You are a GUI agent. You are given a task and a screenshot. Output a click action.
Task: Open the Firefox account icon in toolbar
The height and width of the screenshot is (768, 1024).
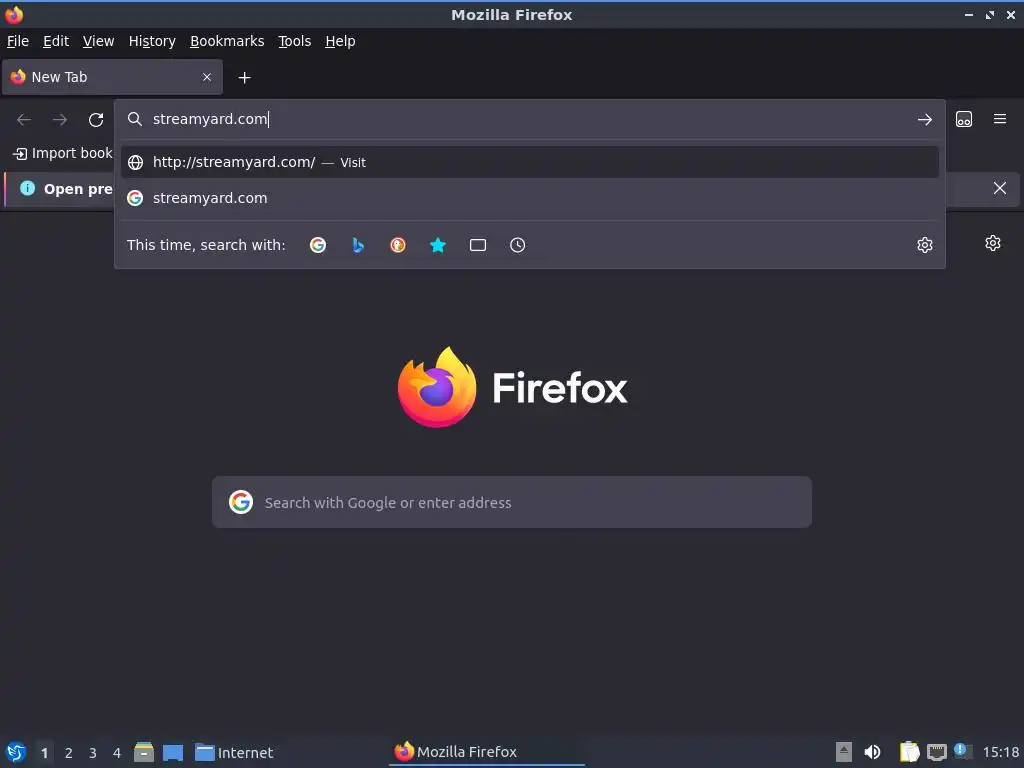(964, 119)
